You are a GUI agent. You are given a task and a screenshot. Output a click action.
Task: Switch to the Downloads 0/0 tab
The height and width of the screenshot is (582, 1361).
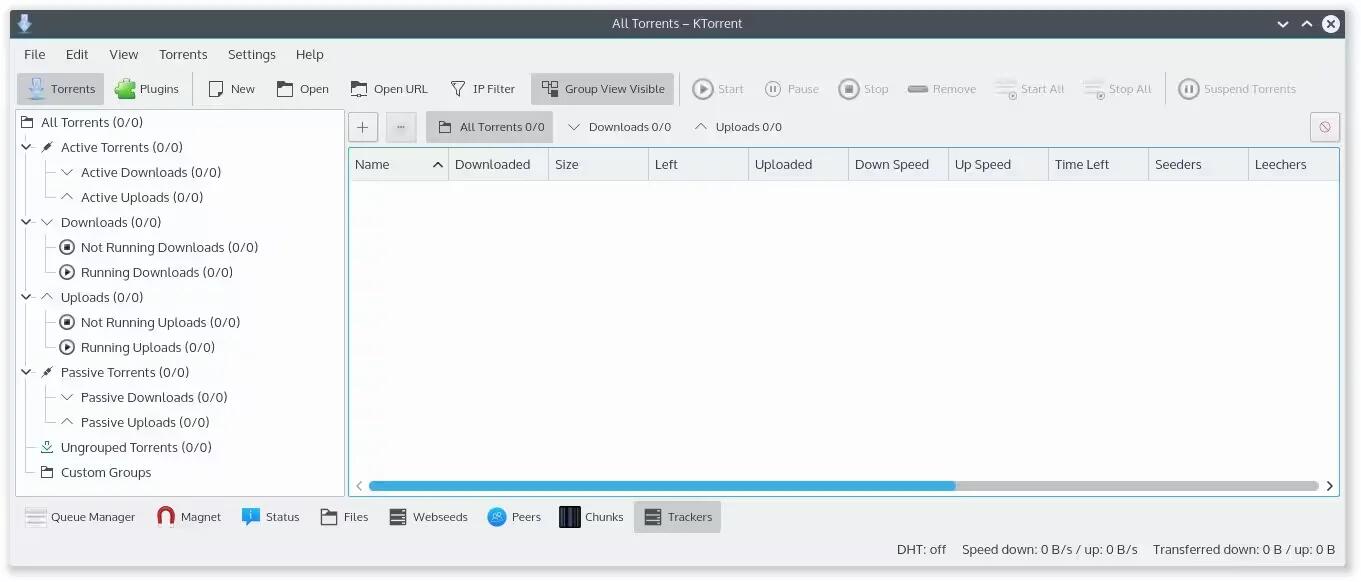pyautogui.click(x=618, y=127)
